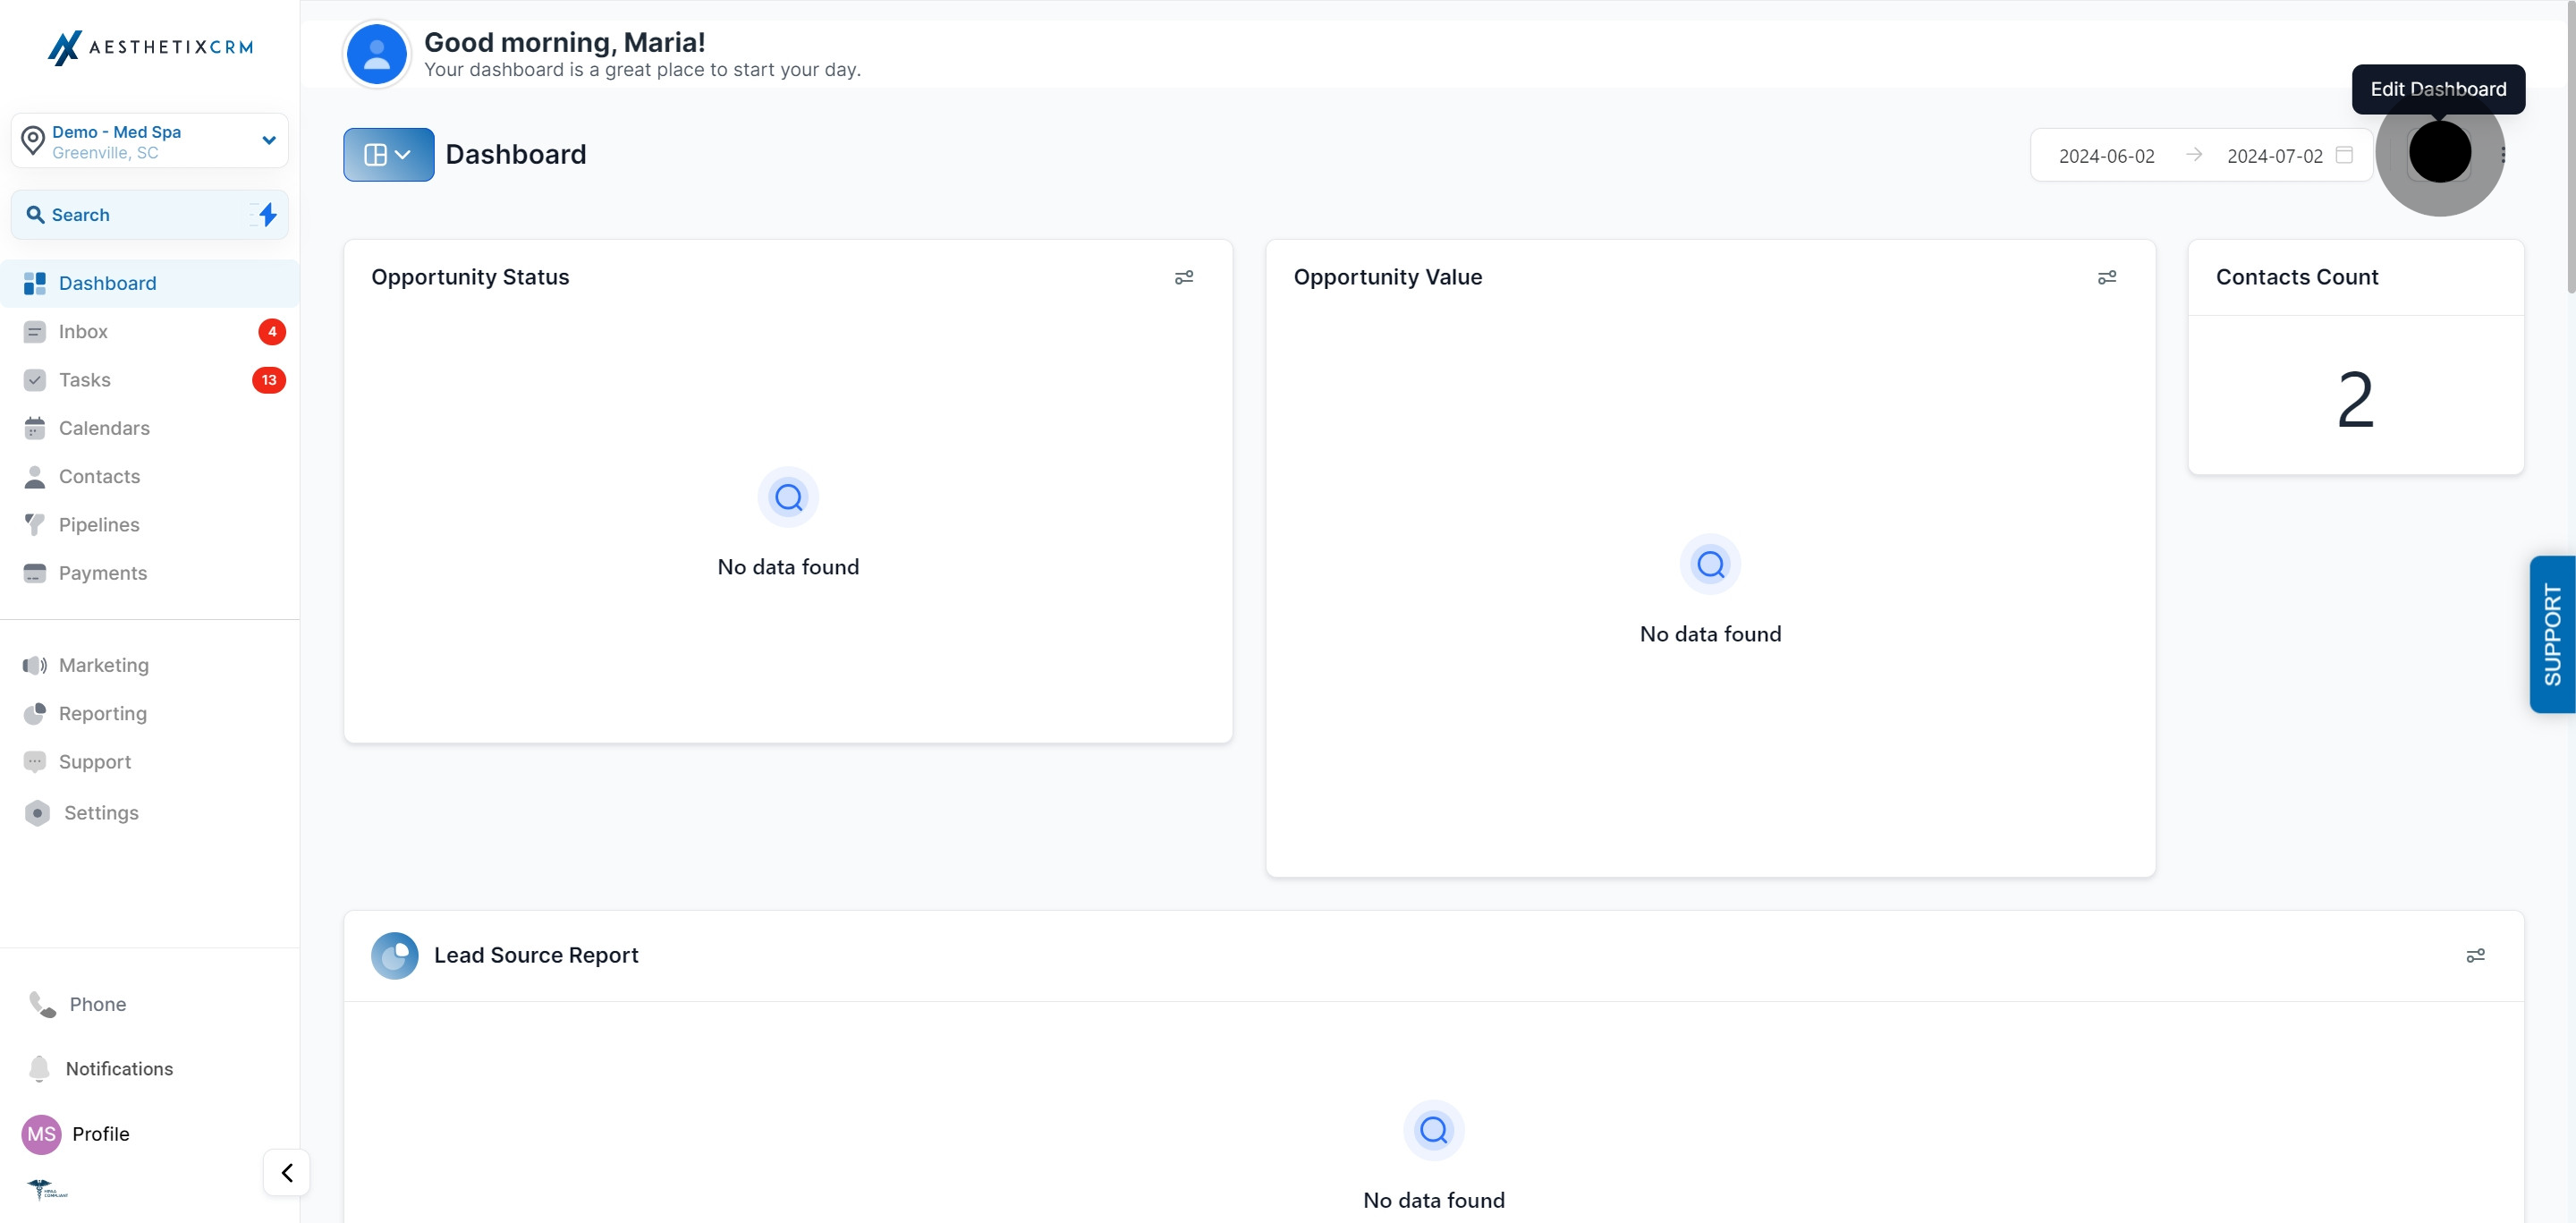Open Settings from sidebar
2576x1223 pixels.
[x=101, y=813]
